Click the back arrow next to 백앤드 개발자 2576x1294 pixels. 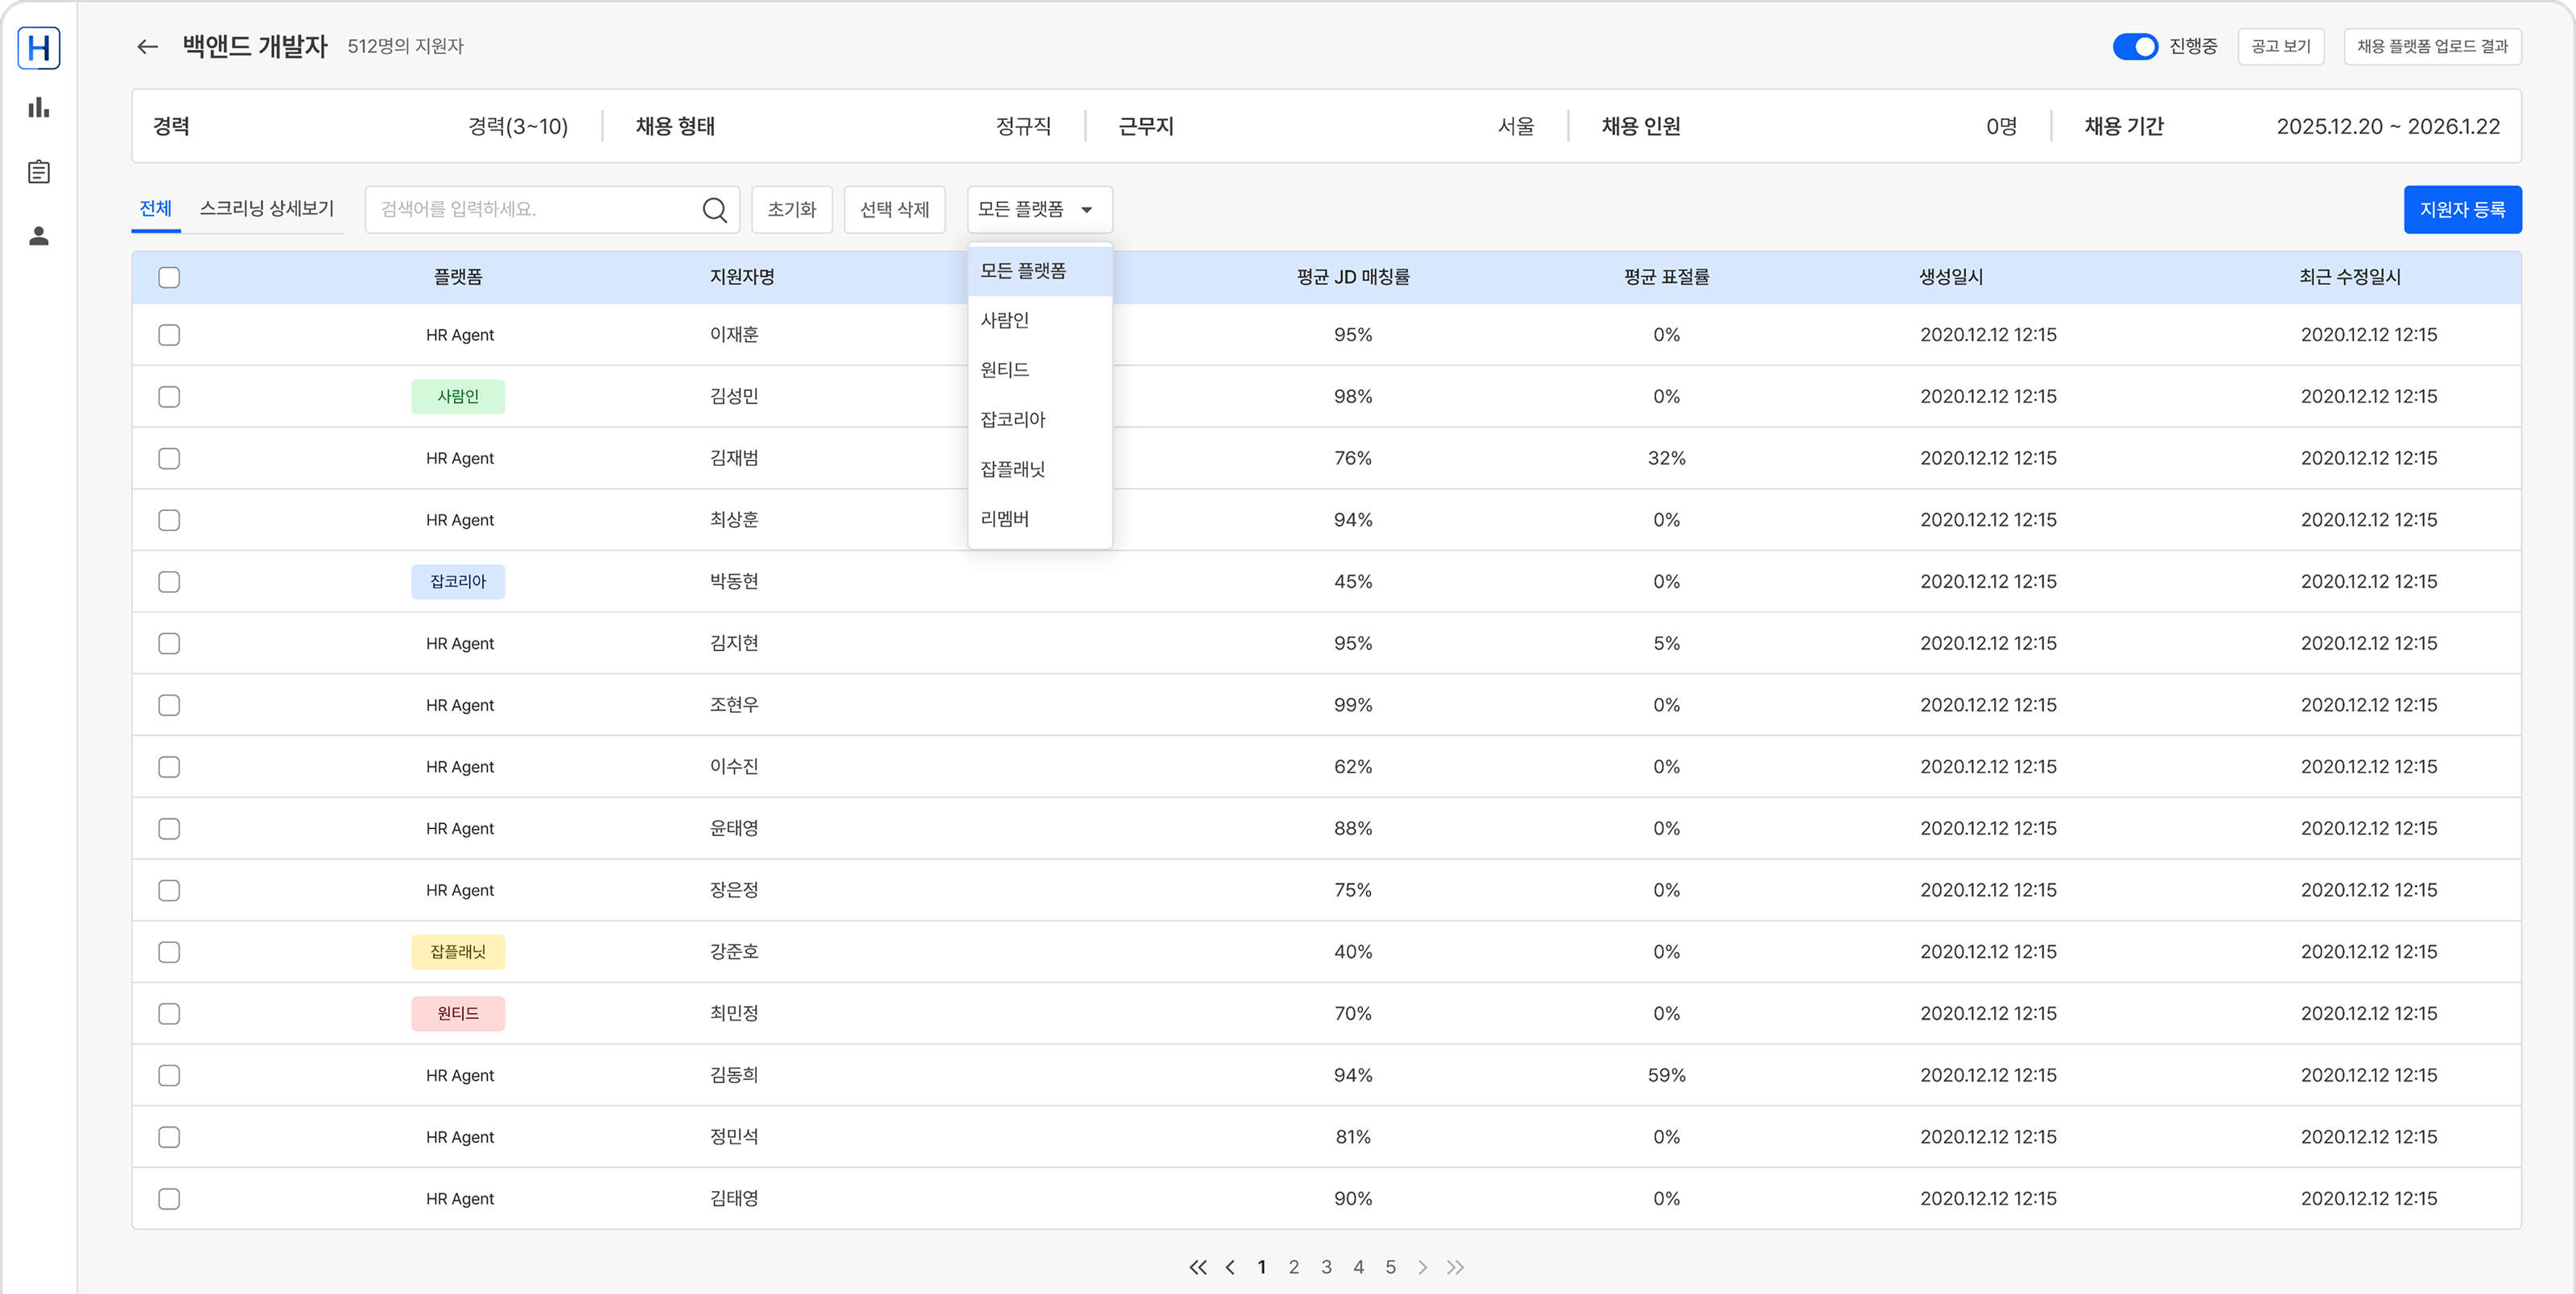[147, 47]
